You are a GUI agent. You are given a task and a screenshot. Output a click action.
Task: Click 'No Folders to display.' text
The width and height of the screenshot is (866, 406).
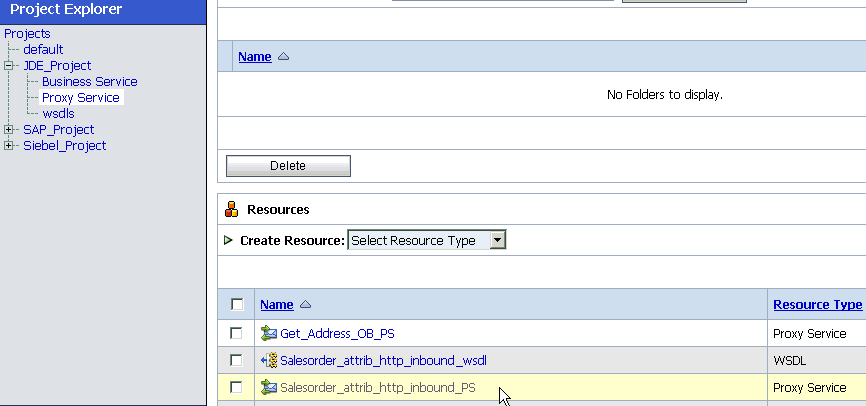point(664,94)
